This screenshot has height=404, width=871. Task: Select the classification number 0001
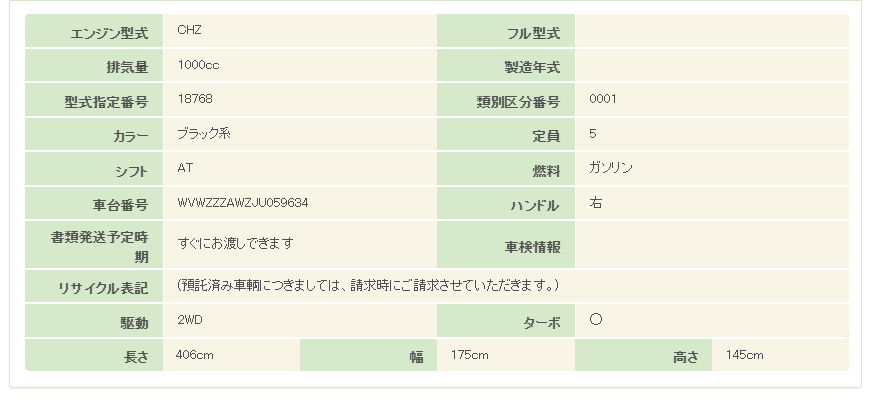click(x=603, y=99)
